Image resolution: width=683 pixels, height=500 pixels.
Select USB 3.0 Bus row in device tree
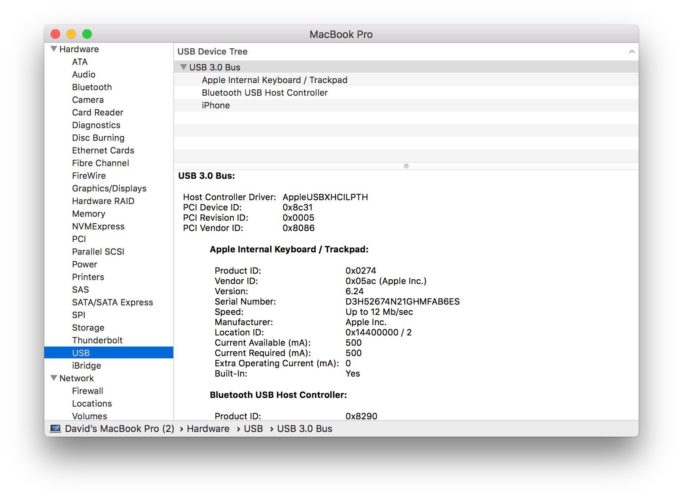point(406,67)
